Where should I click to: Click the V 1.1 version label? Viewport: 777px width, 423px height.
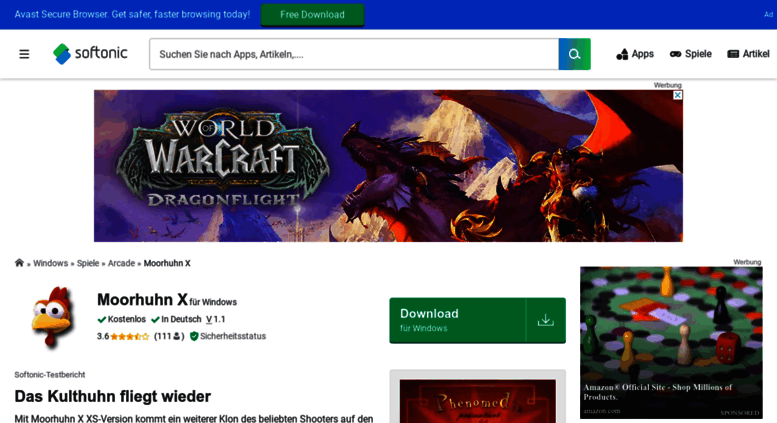216,319
